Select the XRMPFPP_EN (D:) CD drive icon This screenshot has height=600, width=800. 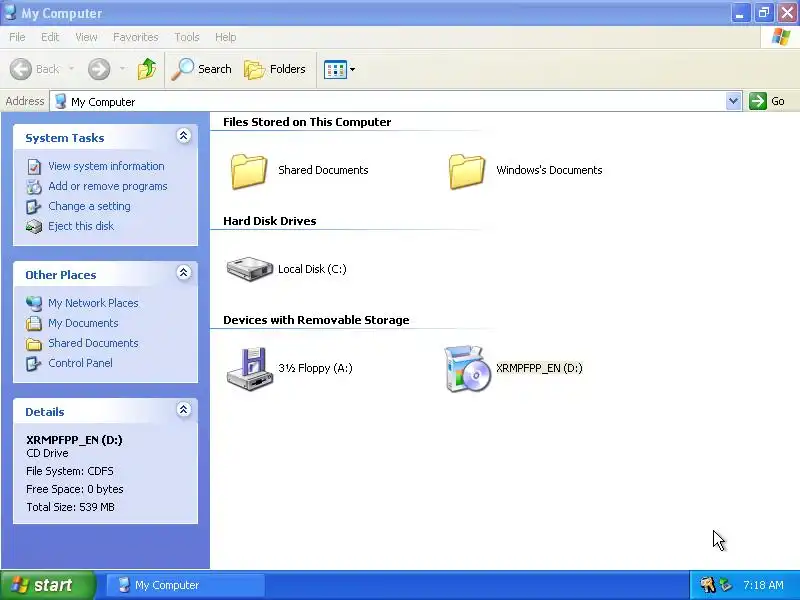467,369
